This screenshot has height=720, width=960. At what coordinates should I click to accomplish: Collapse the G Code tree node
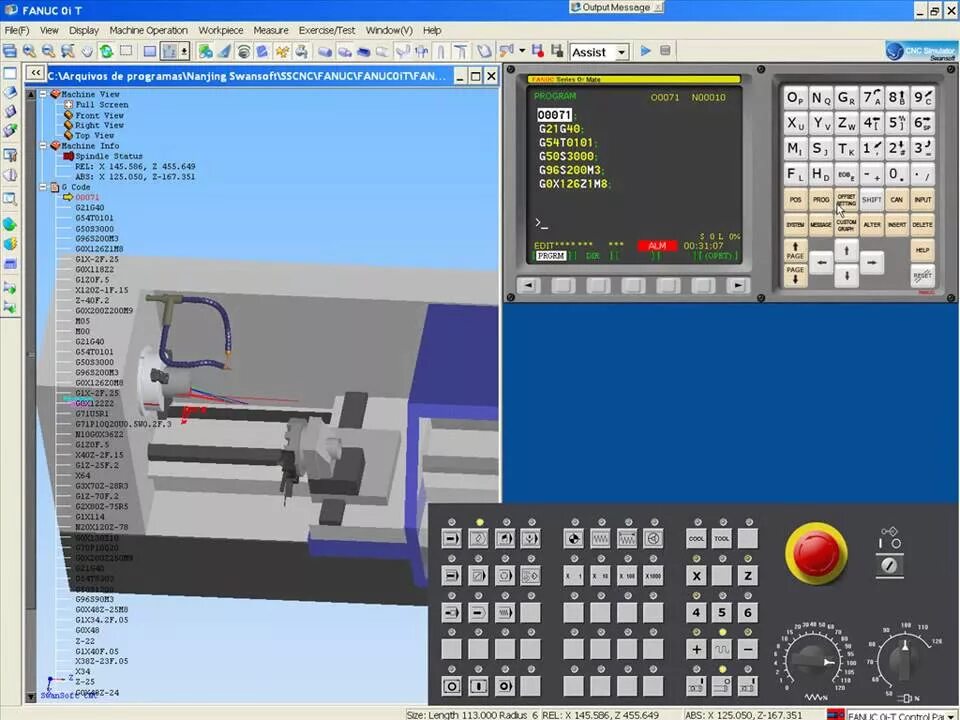pos(43,187)
